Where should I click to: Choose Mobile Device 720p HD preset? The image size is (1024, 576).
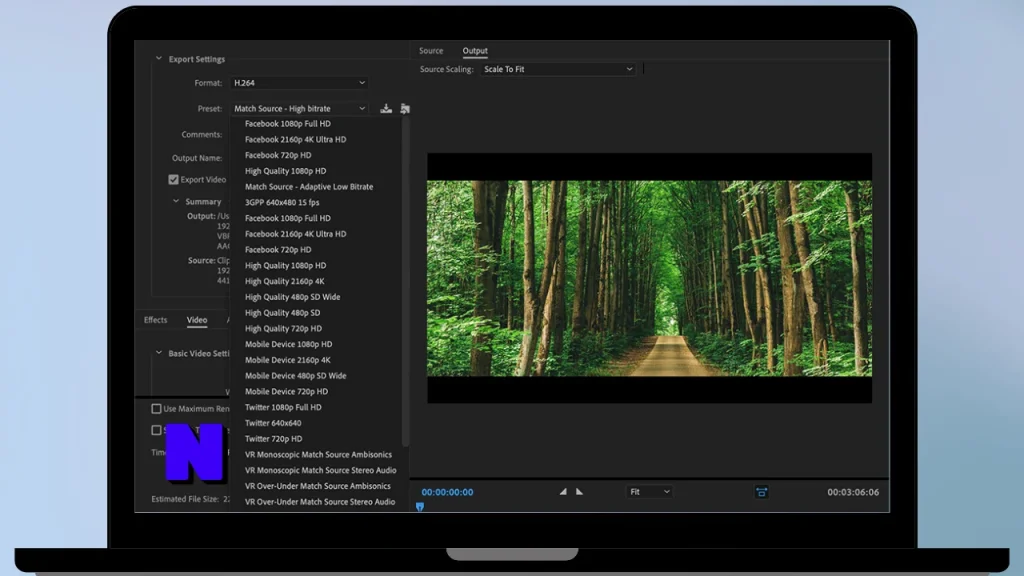pos(286,391)
